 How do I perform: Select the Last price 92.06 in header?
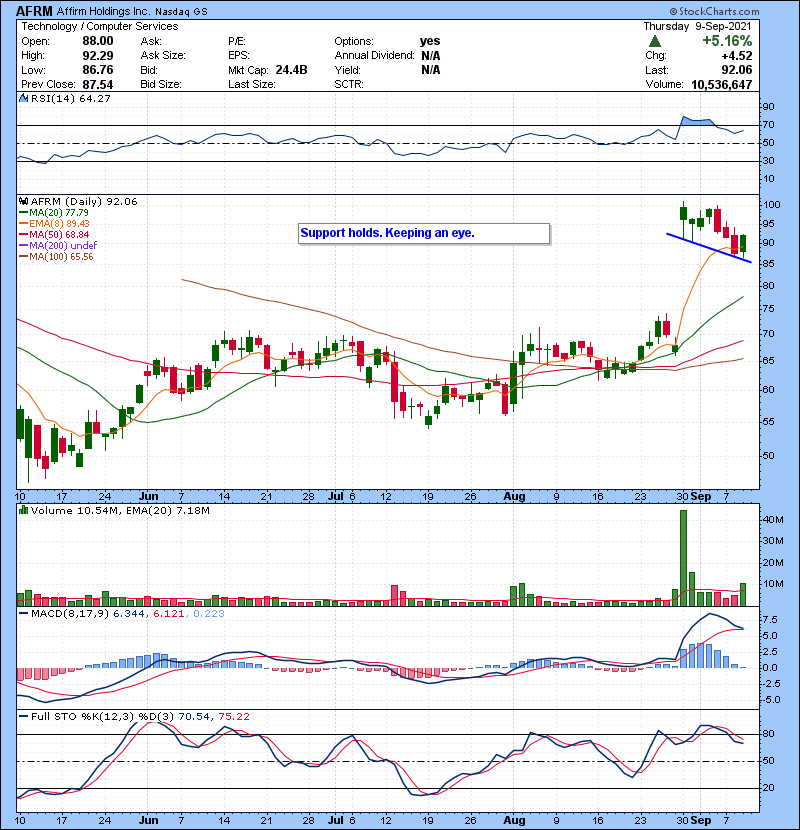[x=736, y=70]
